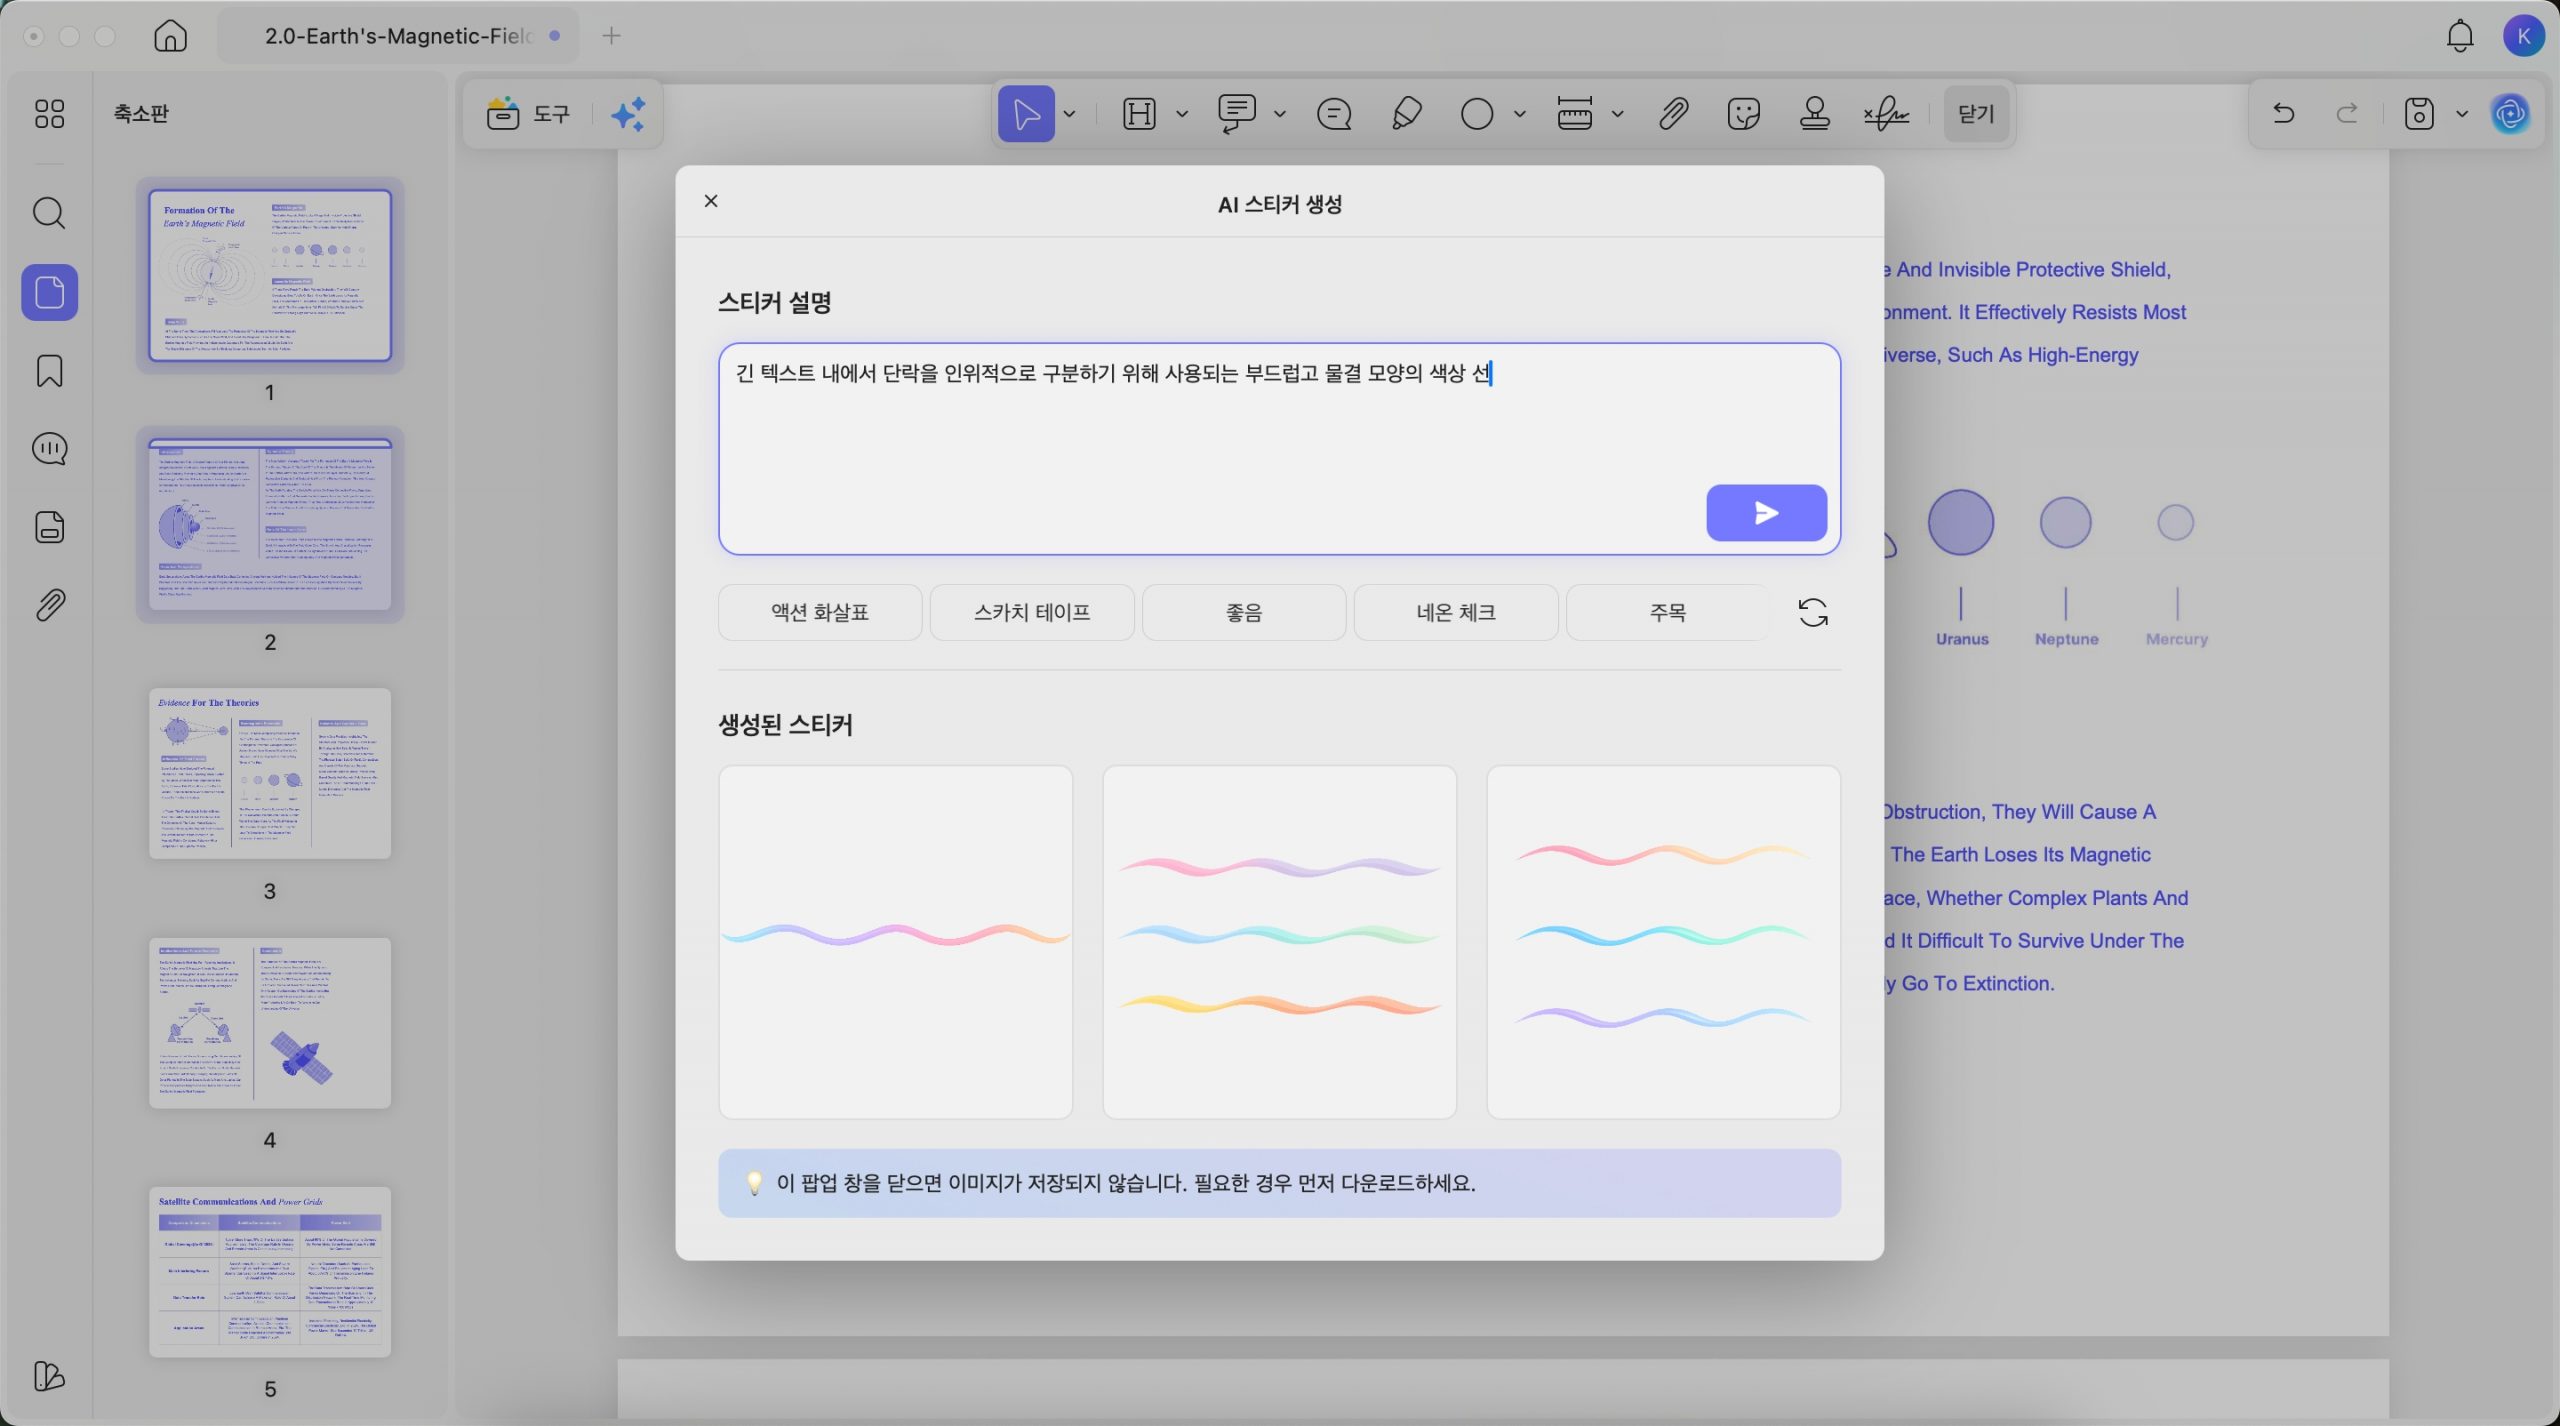Open page 3 thumbnail in the sidebar
This screenshot has width=2560, height=1426.
click(269, 773)
